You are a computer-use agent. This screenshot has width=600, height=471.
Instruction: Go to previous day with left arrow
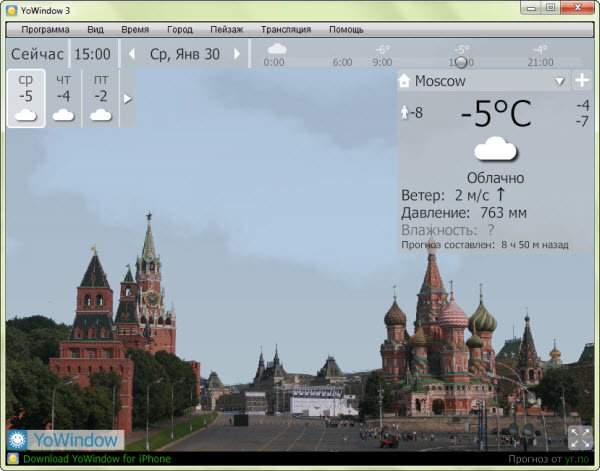click(133, 54)
